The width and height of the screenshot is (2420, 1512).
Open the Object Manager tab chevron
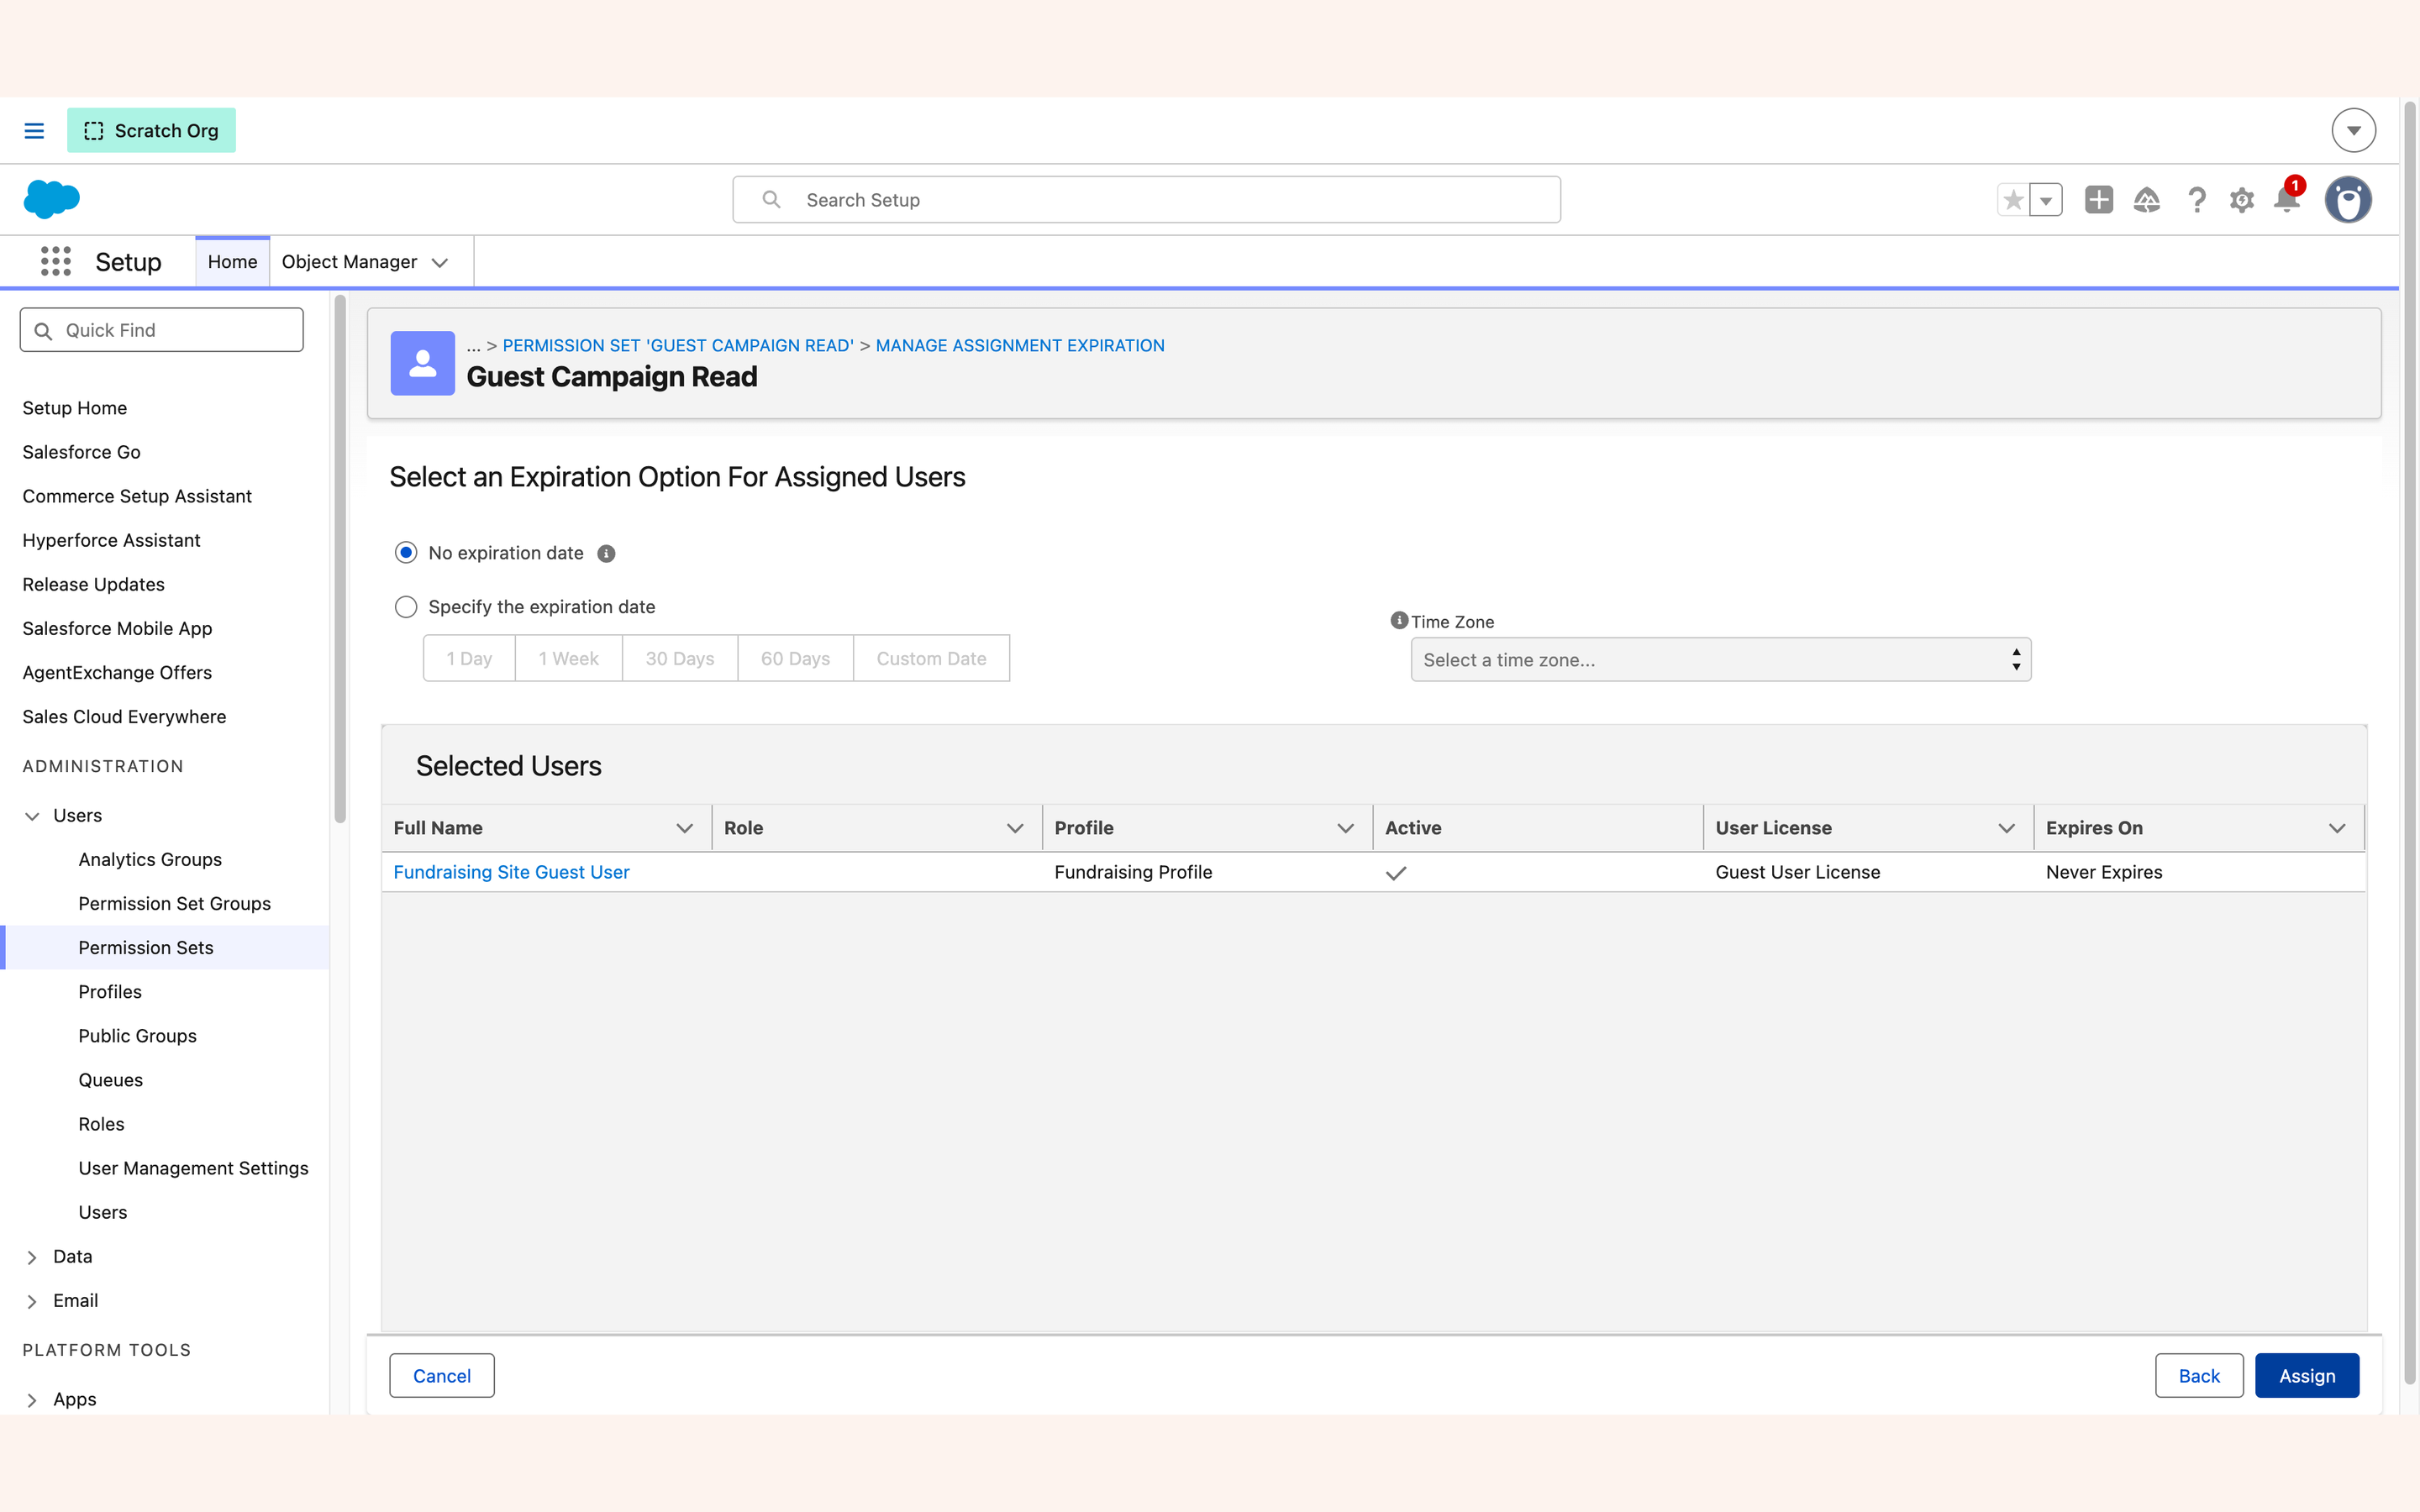pos(440,263)
